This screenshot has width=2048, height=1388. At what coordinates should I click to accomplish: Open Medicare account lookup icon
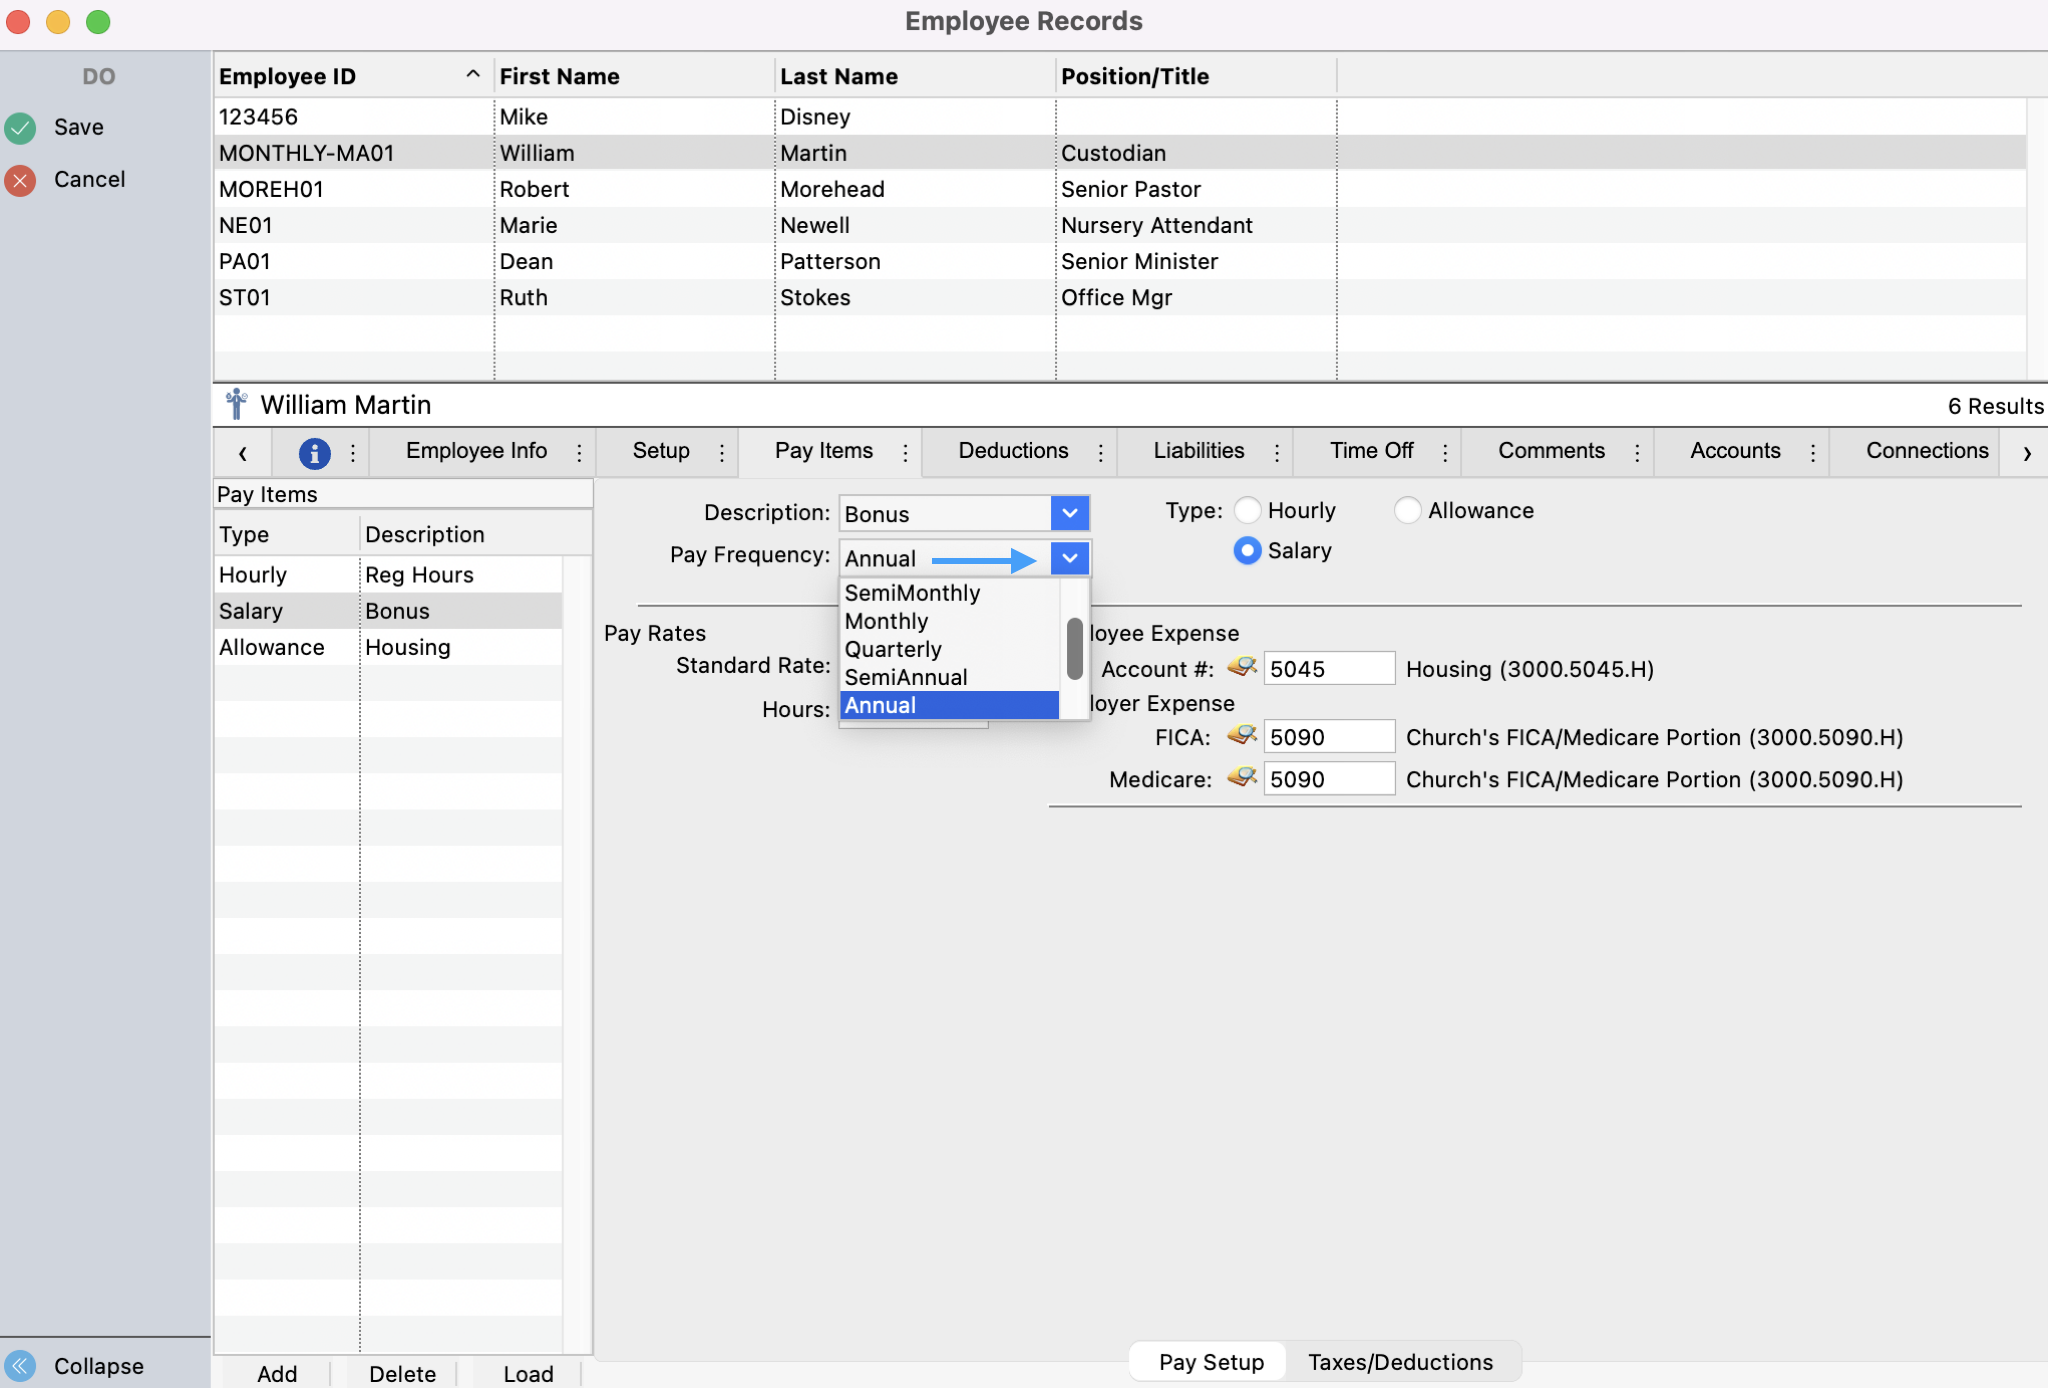1241,778
